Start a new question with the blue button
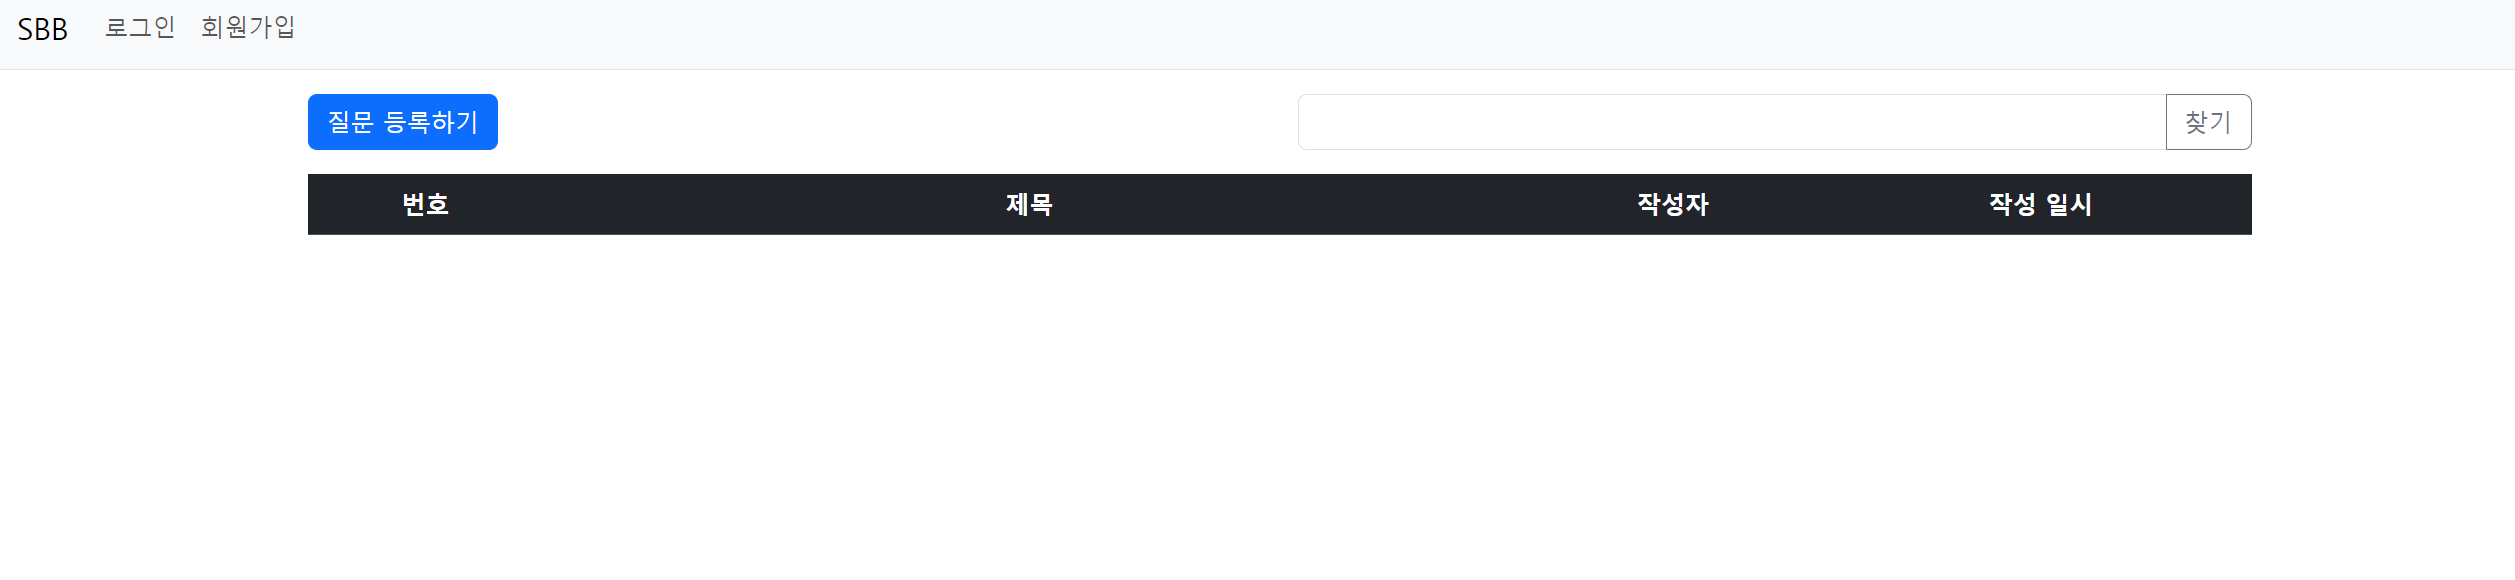This screenshot has height=580, width=2515. 403,122
